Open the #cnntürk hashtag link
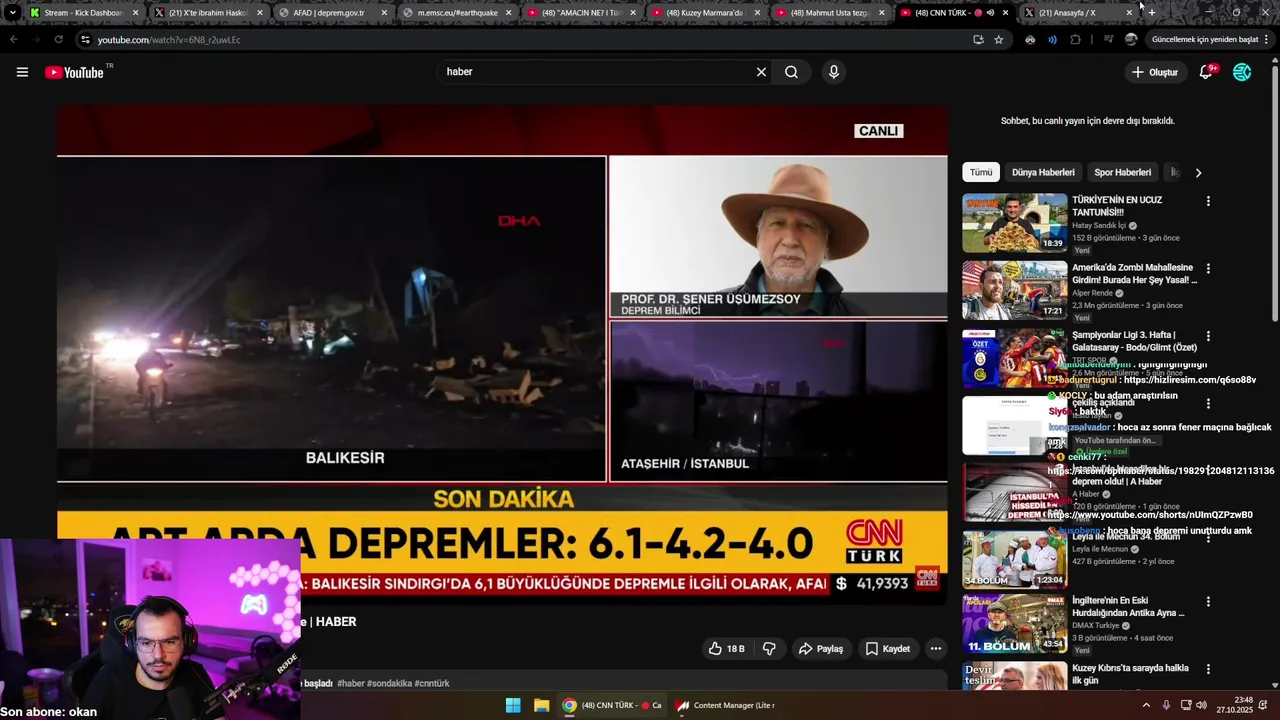This screenshot has height=720, width=1280. click(x=432, y=684)
